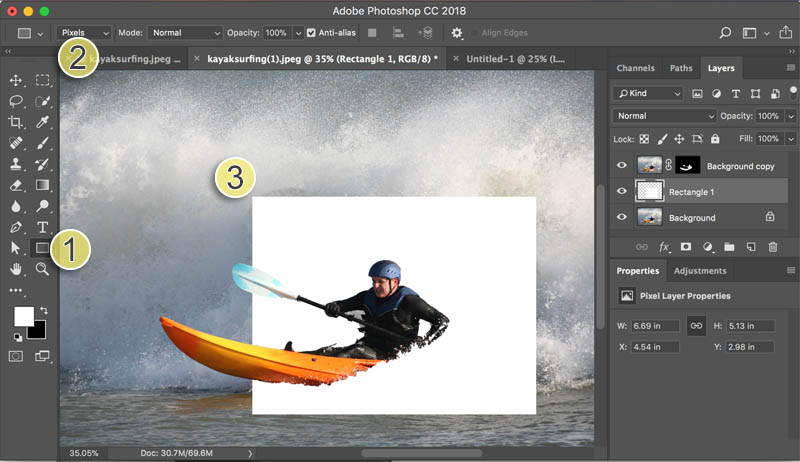The width and height of the screenshot is (800, 462).
Task: Select the Horizontal Type tool
Action: [42, 227]
